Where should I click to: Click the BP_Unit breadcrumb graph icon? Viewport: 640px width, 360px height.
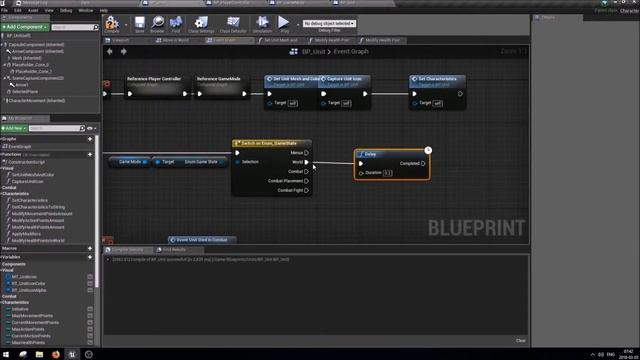293,51
